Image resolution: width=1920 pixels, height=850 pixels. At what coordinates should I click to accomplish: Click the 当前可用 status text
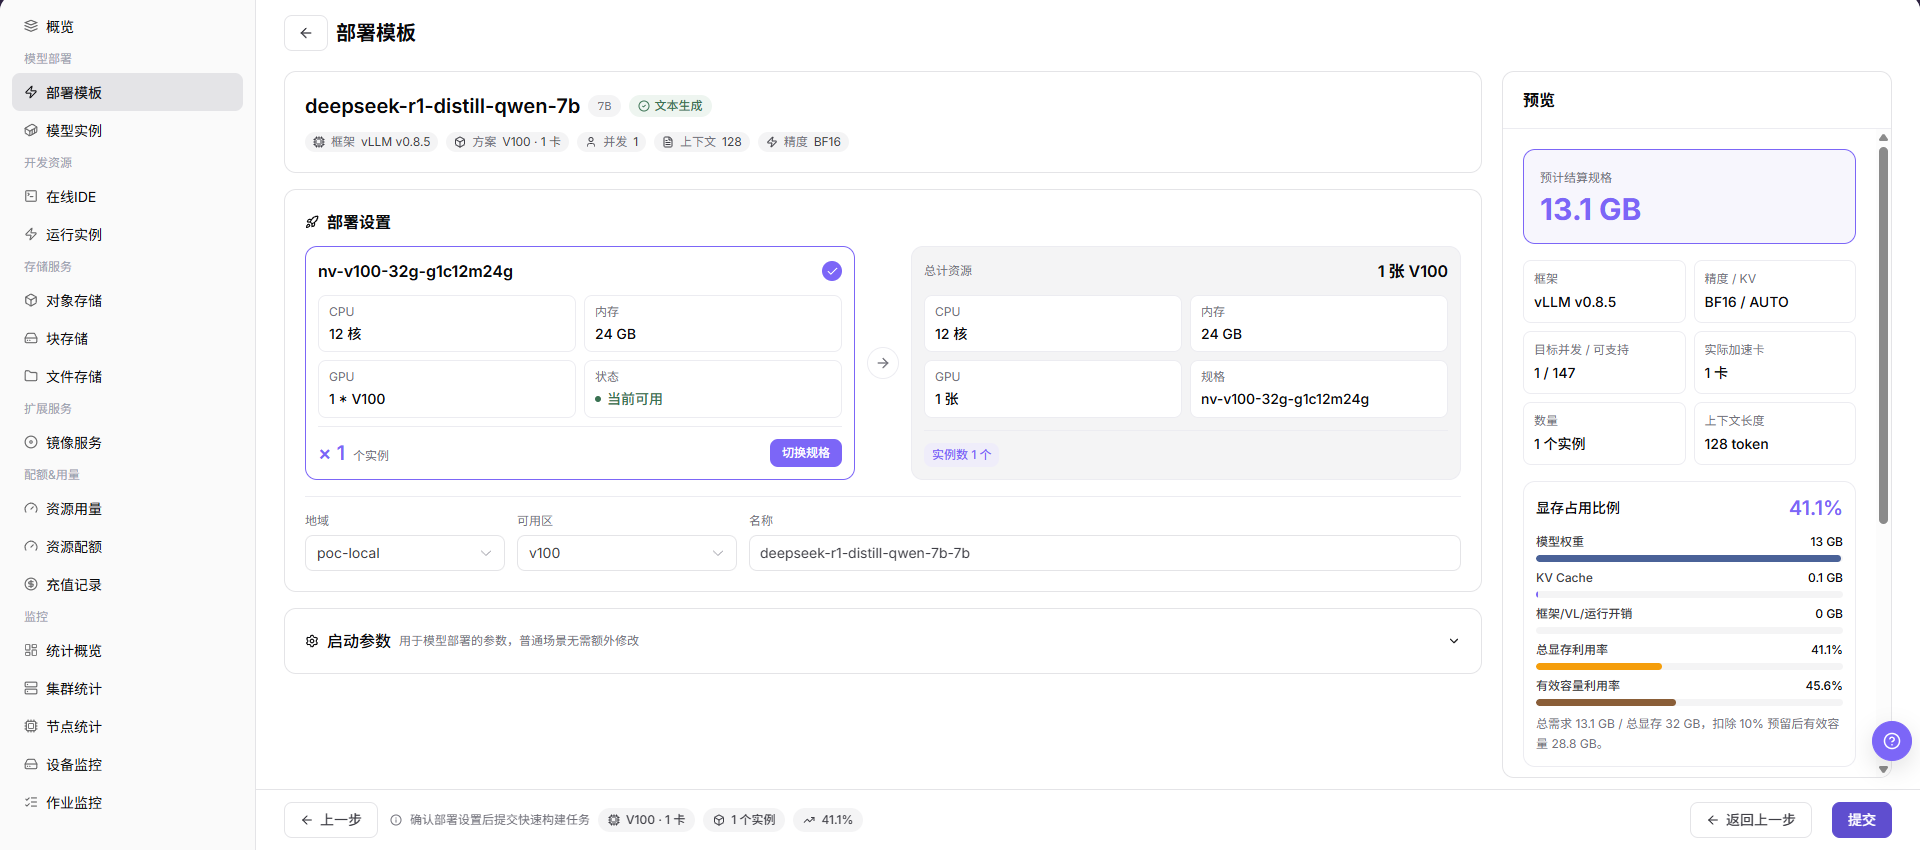pyautogui.click(x=635, y=399)
